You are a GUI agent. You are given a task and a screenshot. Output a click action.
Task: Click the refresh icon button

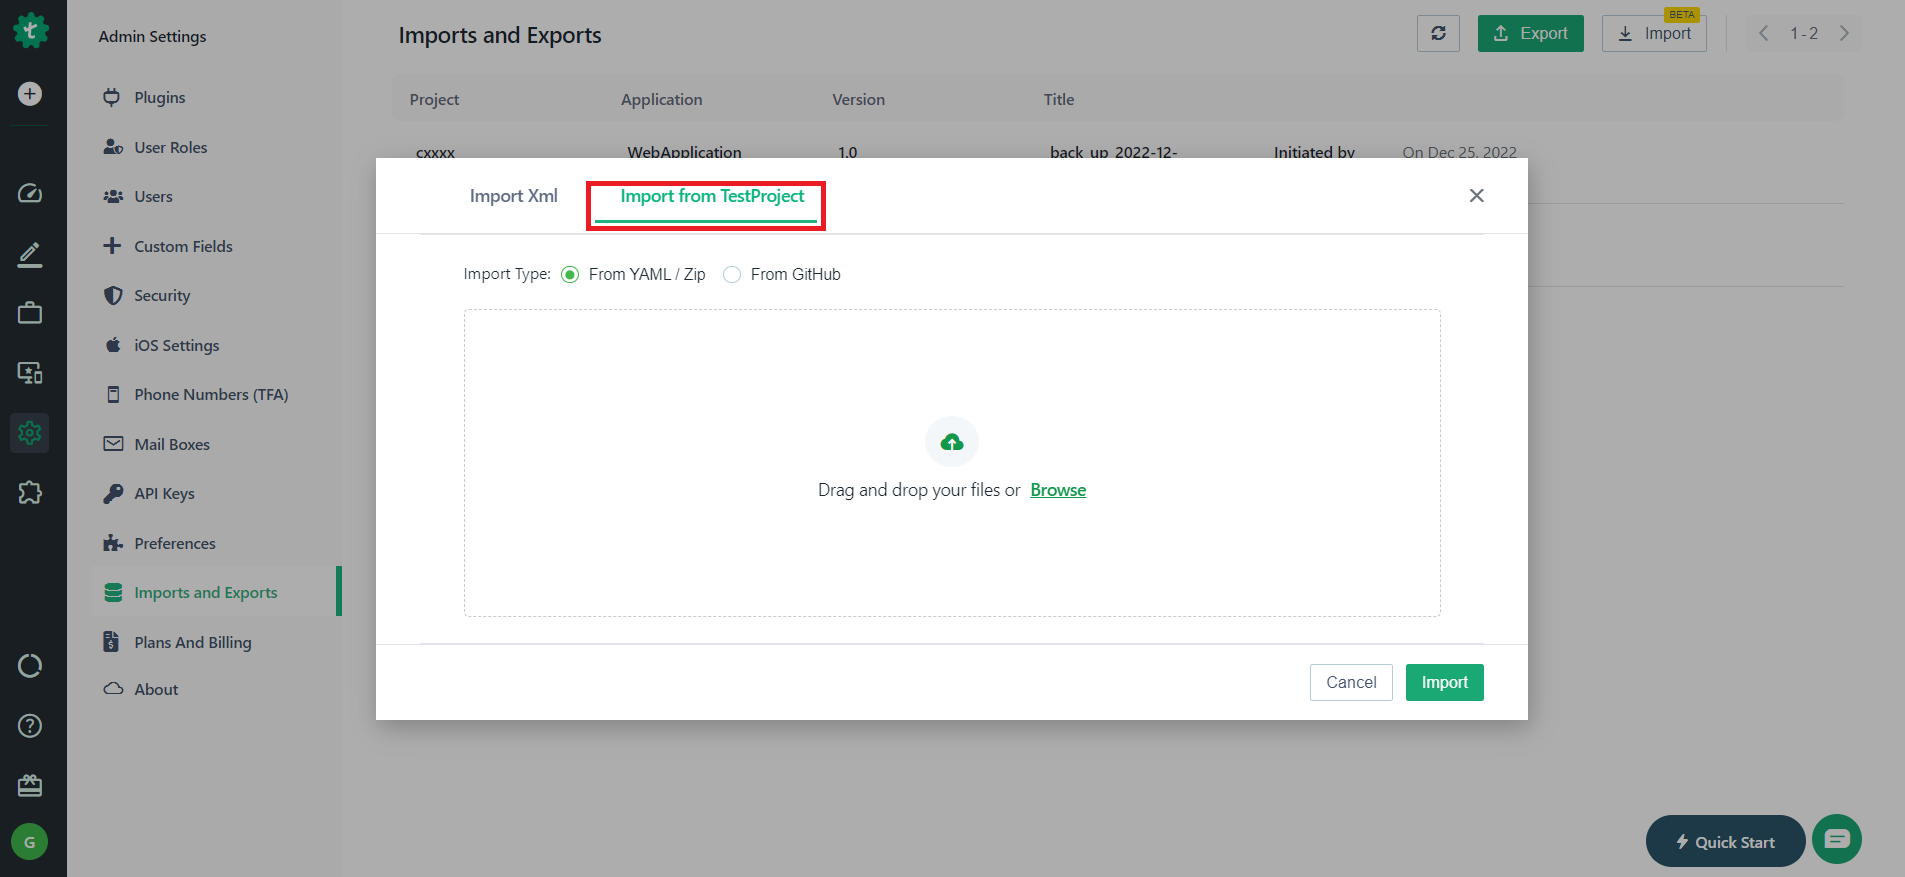pyautogui.click(x=1438, y=33)
